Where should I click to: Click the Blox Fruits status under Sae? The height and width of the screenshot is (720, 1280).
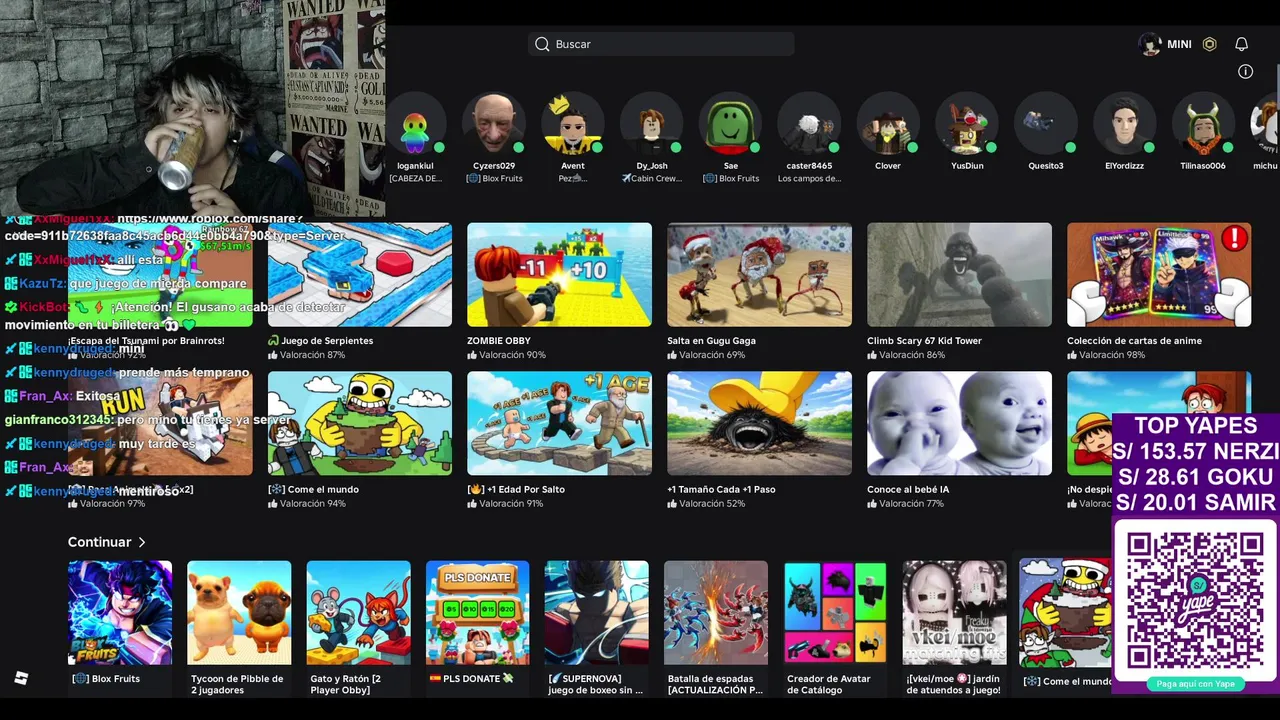coord(730,179)
